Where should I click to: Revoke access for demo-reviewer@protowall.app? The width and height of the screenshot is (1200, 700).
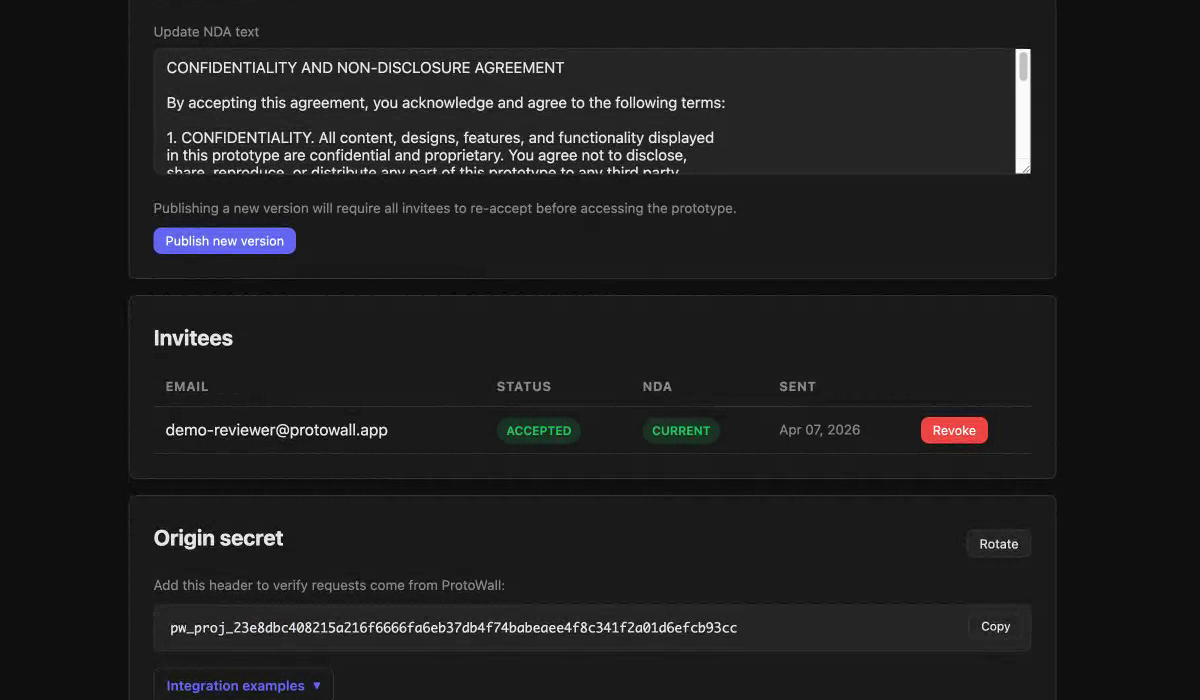pos(954,430)
